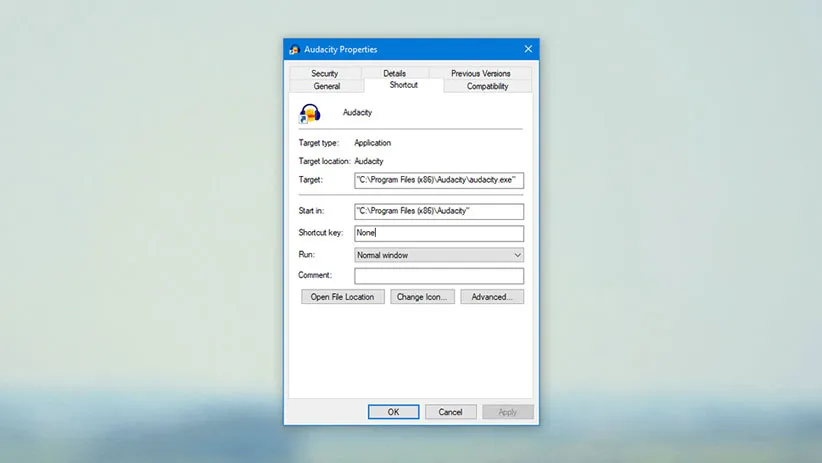Click inside the Target path field
Viewport: 822px width, 463px height.
438,181
